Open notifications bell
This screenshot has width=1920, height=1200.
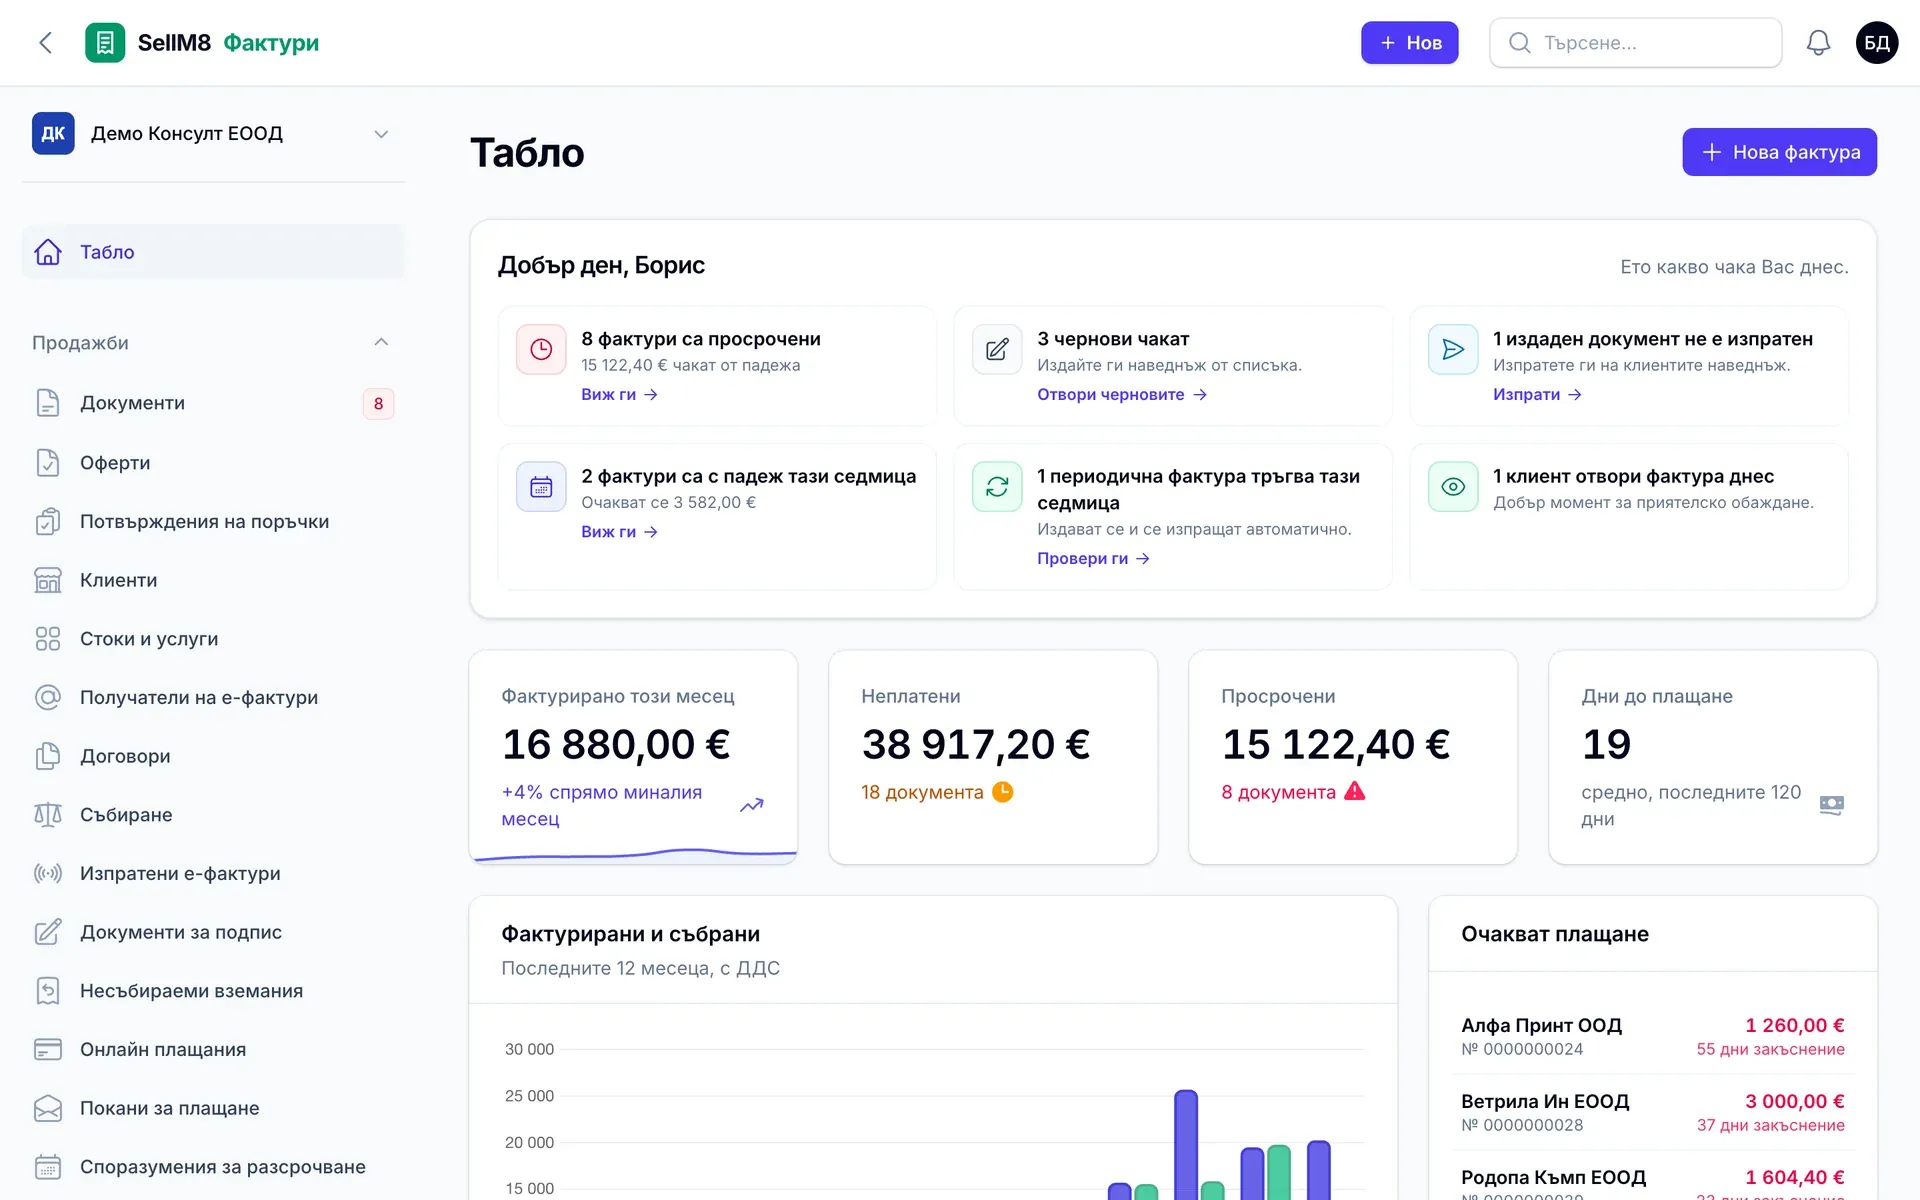pos(1818,43)
